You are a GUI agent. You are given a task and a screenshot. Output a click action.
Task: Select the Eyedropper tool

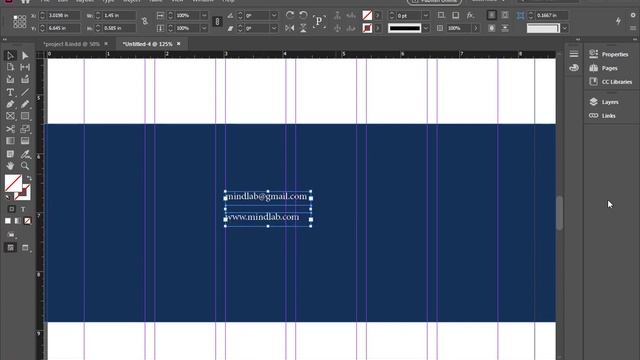[x=25, y=154]
